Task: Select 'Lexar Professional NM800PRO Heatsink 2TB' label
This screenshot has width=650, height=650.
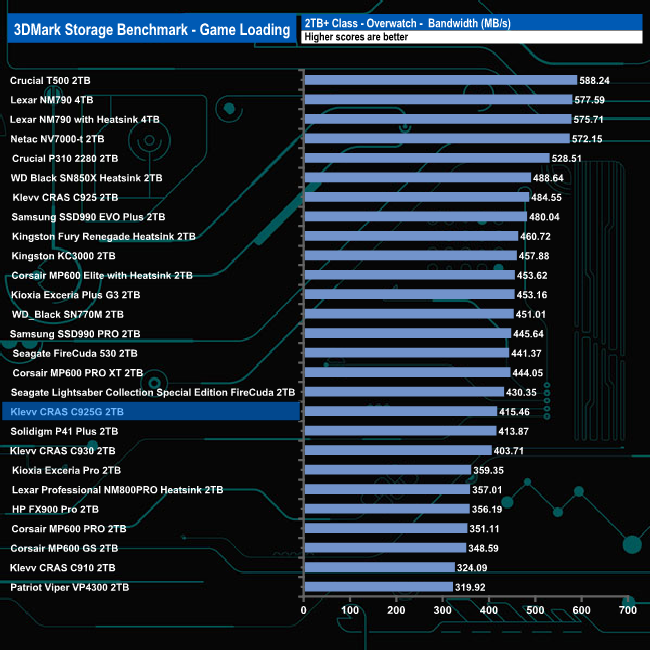Action: [117, 490]
